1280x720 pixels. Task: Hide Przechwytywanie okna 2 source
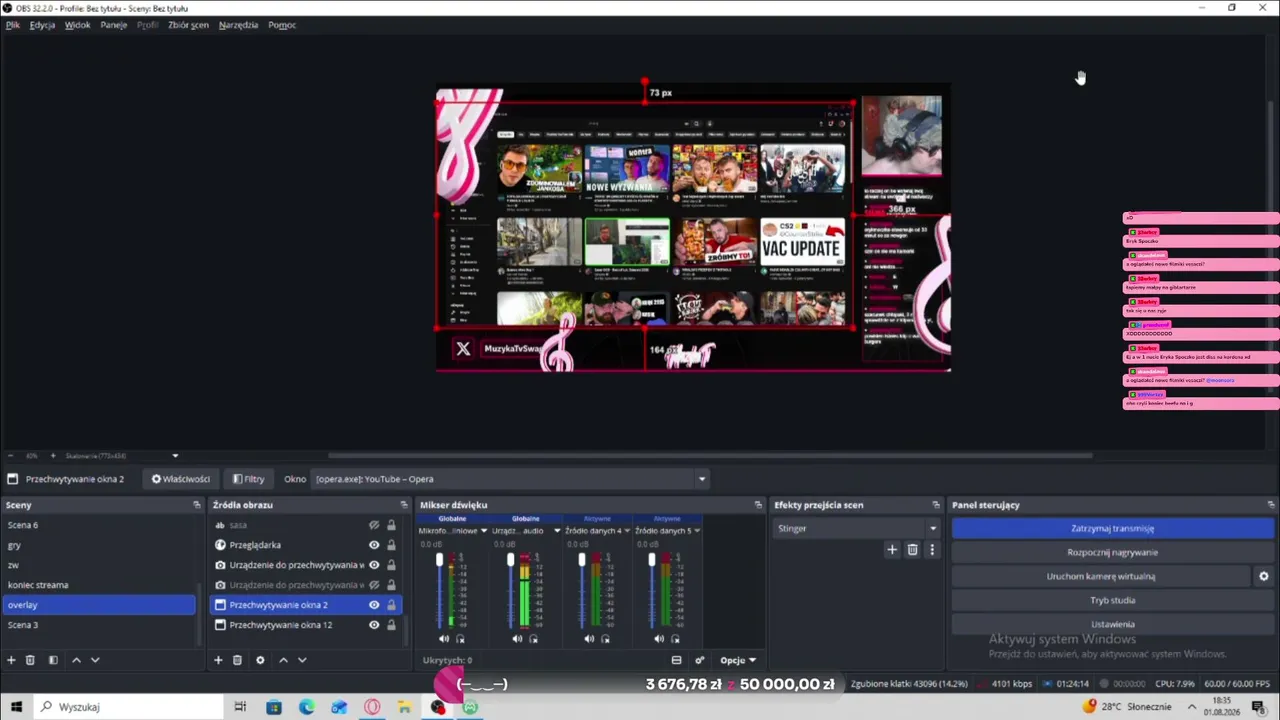click(x=374, y=605)
